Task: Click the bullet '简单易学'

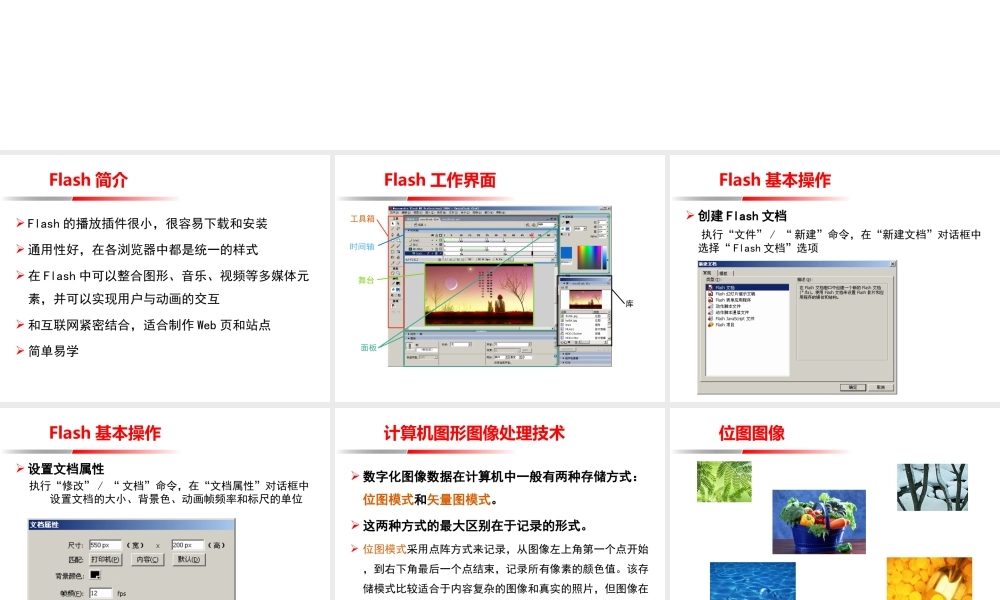Action: (53, 351)
